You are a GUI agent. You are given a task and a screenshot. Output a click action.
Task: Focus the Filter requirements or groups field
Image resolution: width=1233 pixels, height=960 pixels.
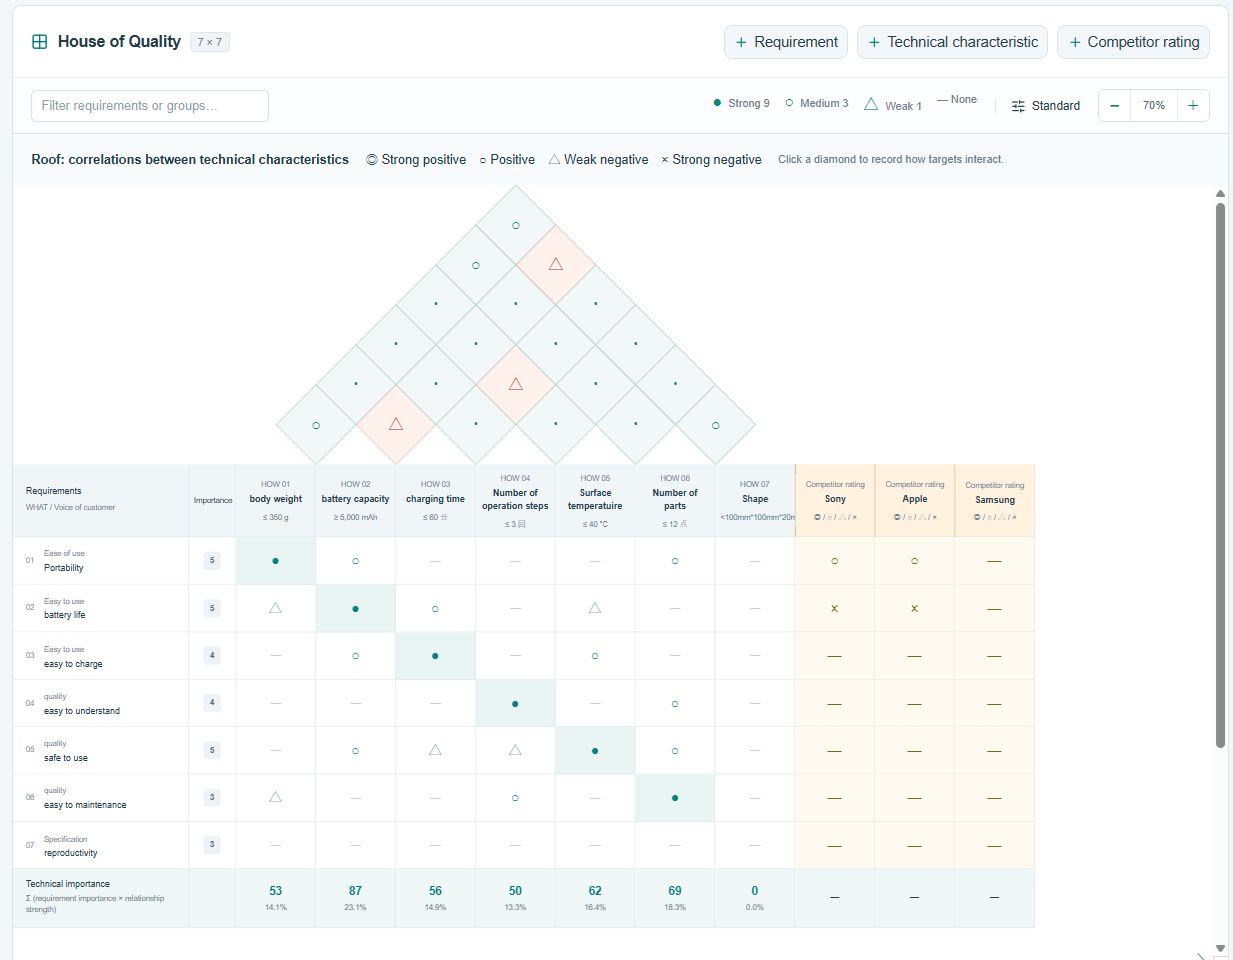tap(150, 106)
